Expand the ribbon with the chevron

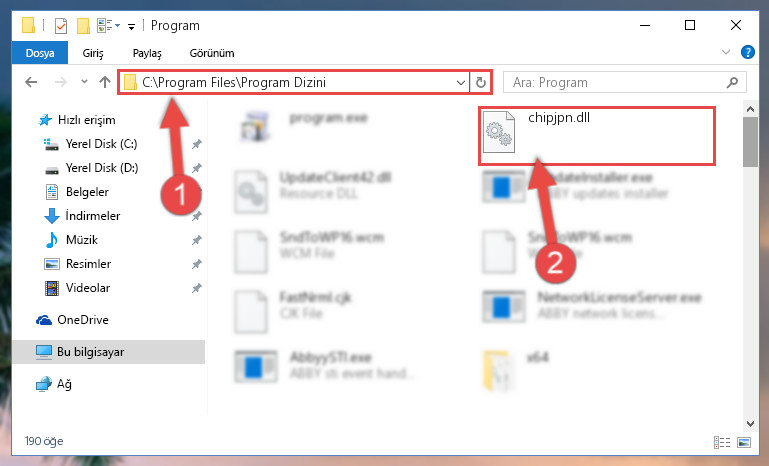click(x=726, y=52)
